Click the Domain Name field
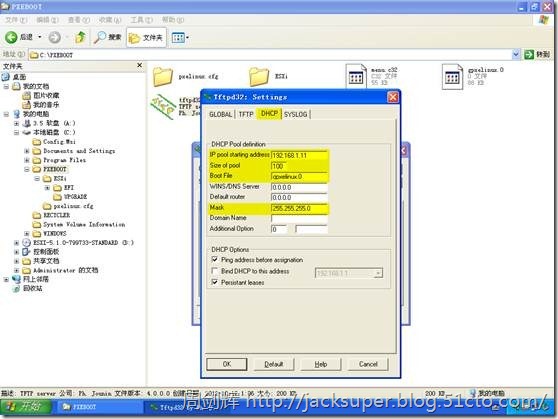The image size is (558, 419). point(299,219)
